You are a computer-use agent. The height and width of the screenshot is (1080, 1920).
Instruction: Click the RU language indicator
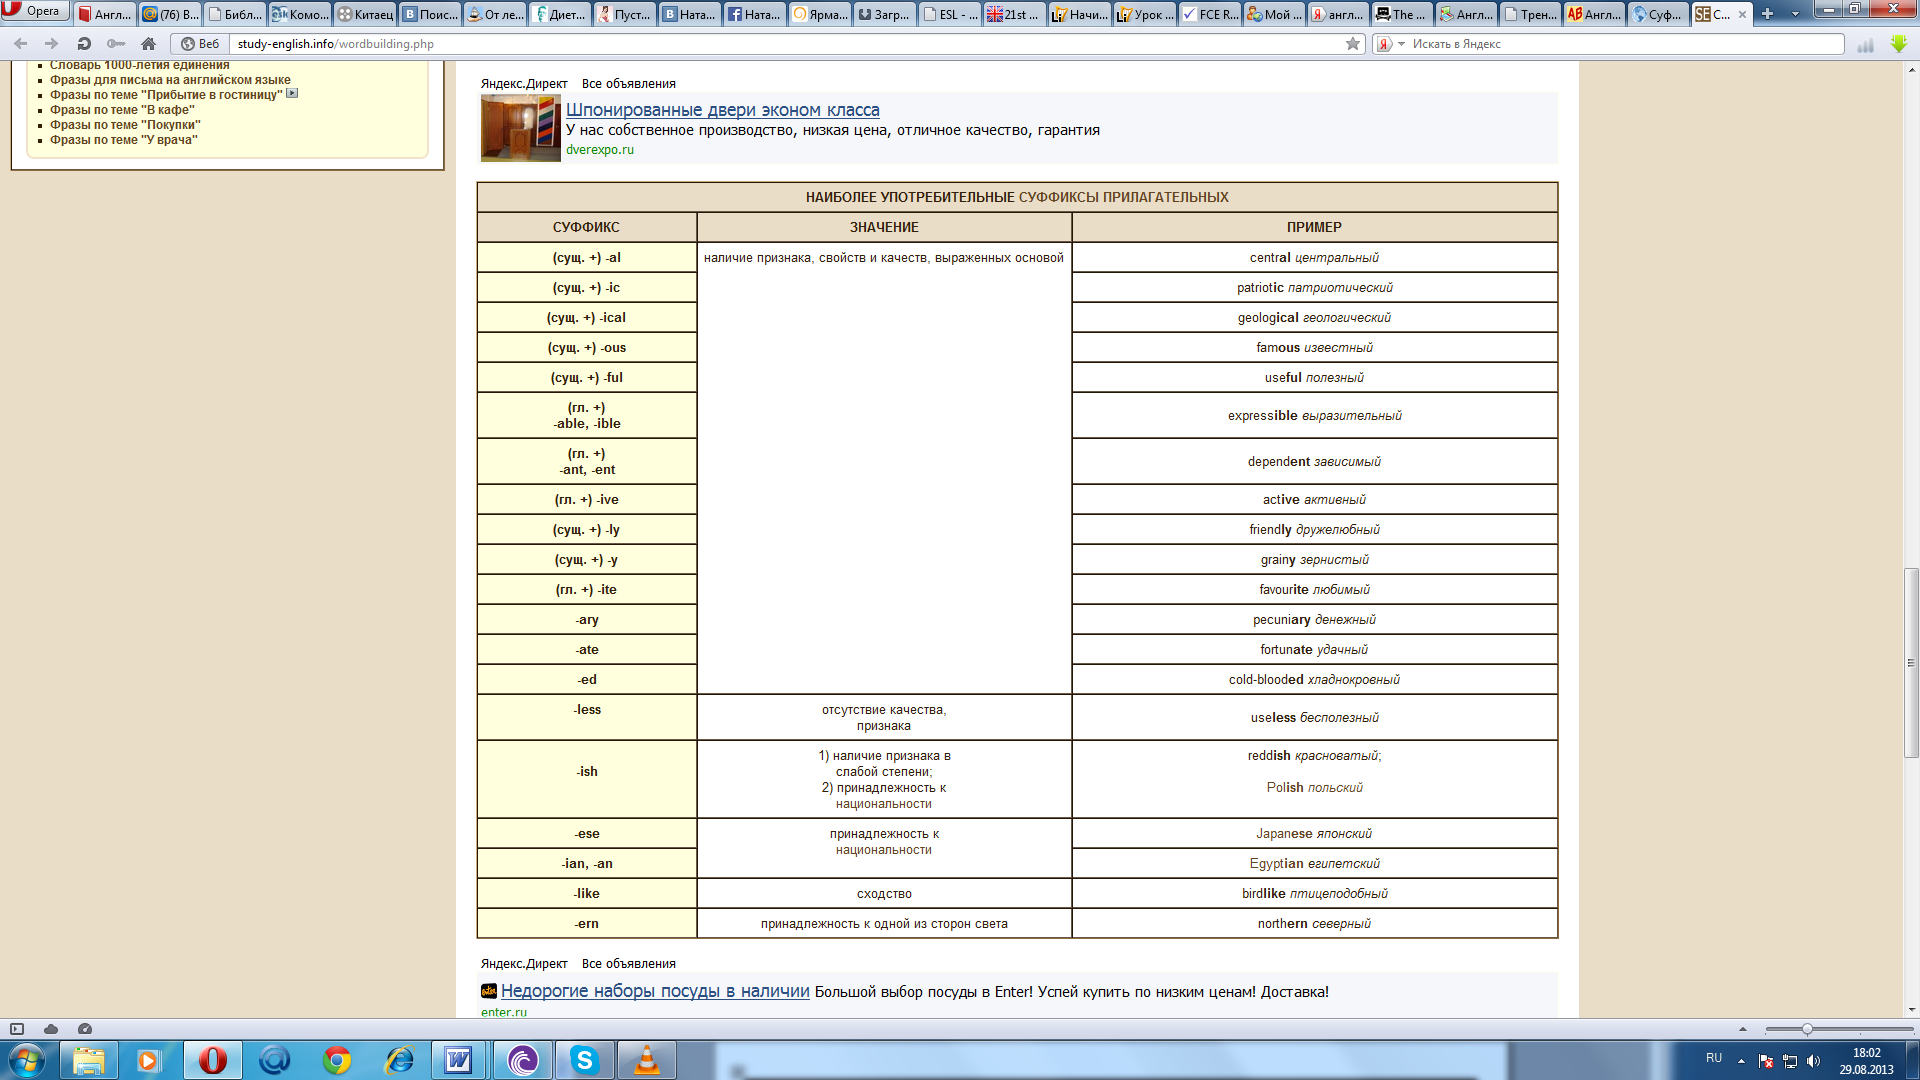pos(1714,1058)
